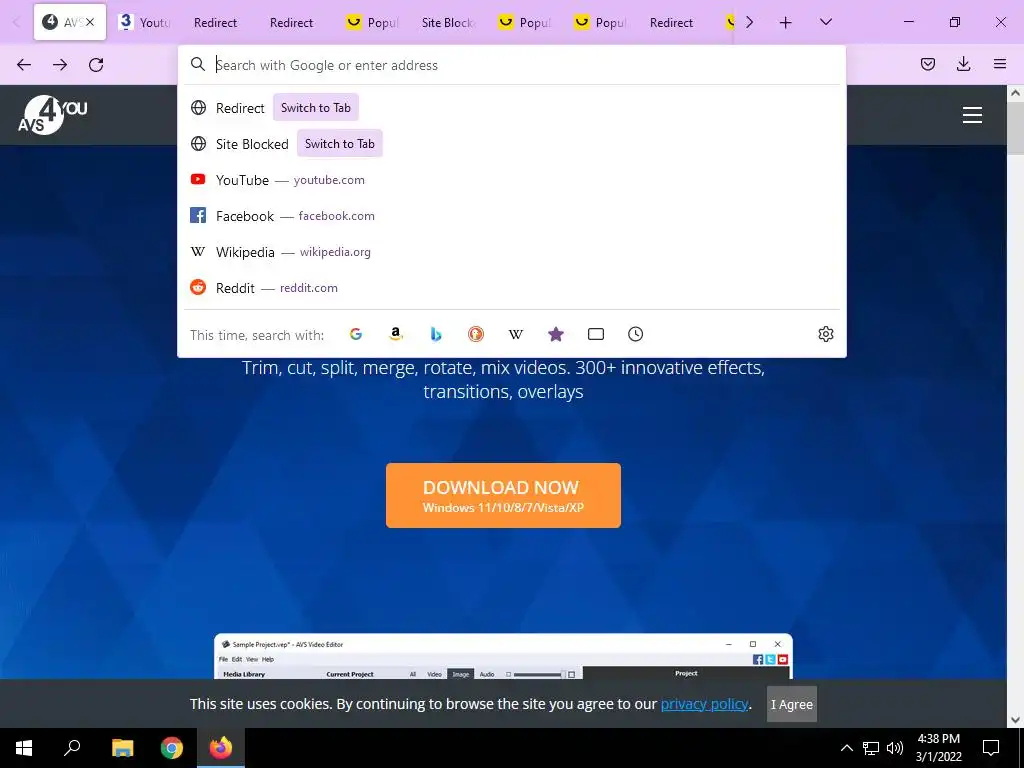Click Switch to Tab for Redirect
1024x768 pixels.
click(315, 108)
